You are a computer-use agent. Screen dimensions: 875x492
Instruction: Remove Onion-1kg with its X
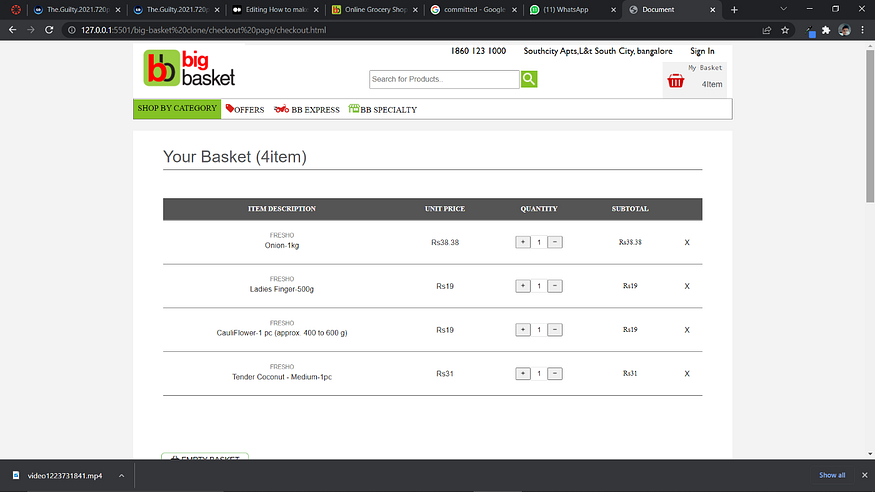pos(687,243)
